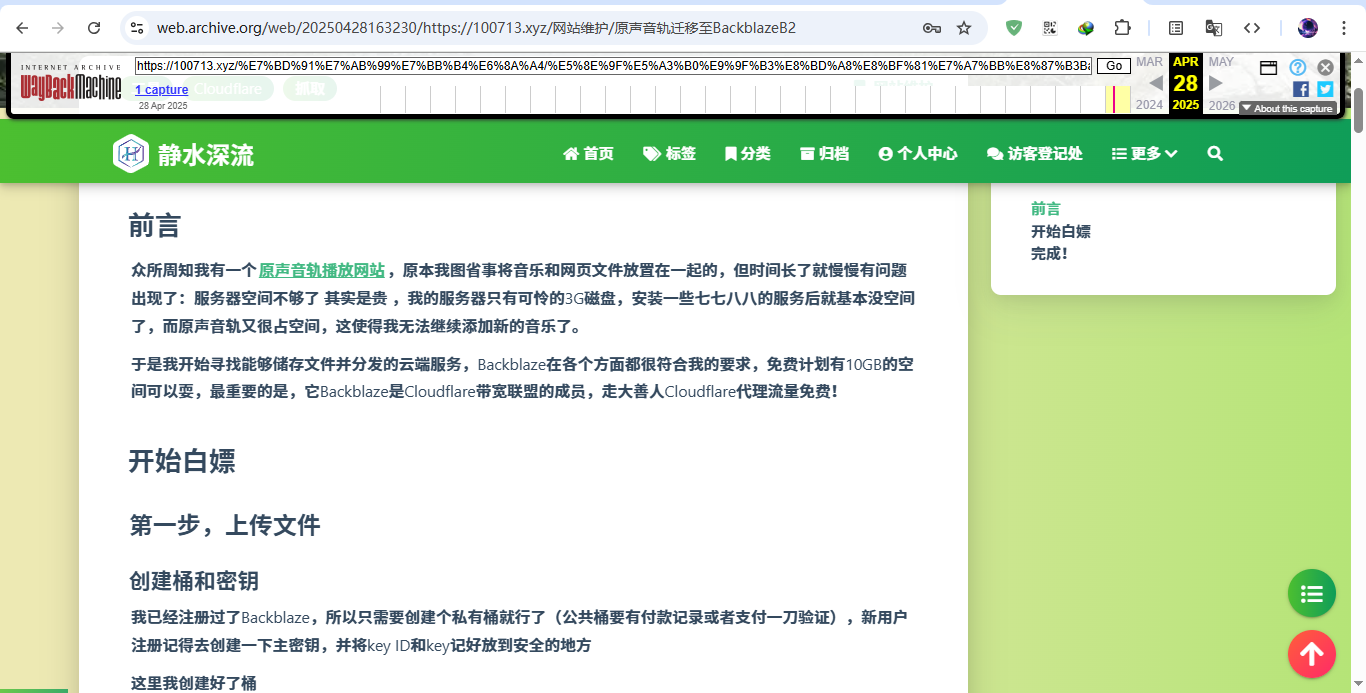Share capture on Facebook
Screen dimensions: 1366x693
tap(1301, 89)
